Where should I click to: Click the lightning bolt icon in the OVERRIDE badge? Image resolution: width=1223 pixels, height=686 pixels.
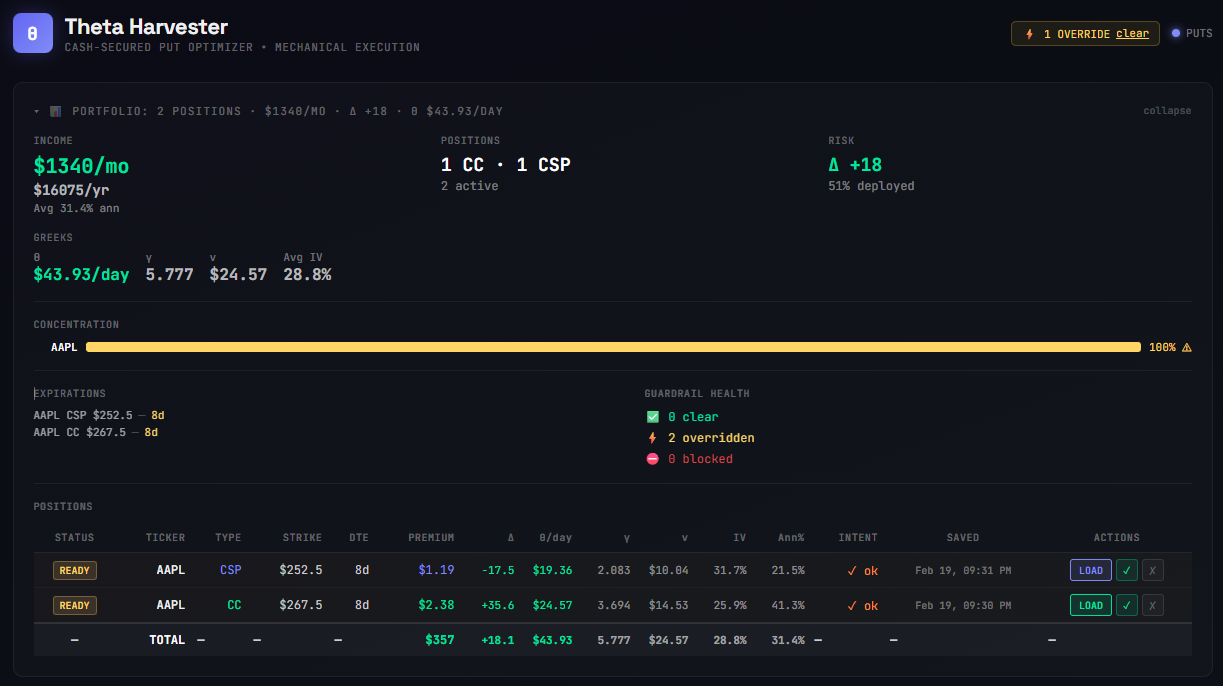[1030, 33]
